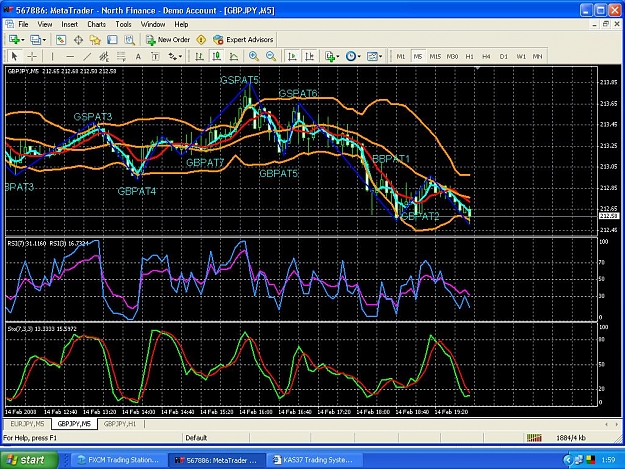Select the M15 timeframe
The image size is (625, 469).
click(x=435, y=57)
